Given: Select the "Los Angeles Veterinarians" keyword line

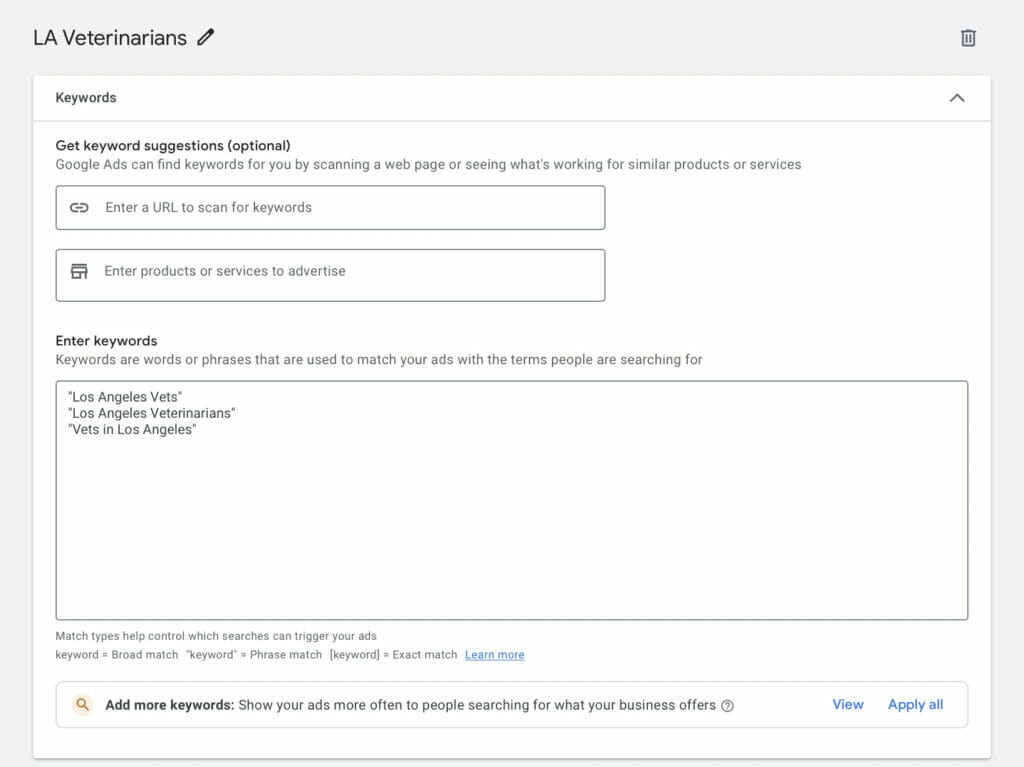Looking at the screenshot, I should click(x=152, y=413).
